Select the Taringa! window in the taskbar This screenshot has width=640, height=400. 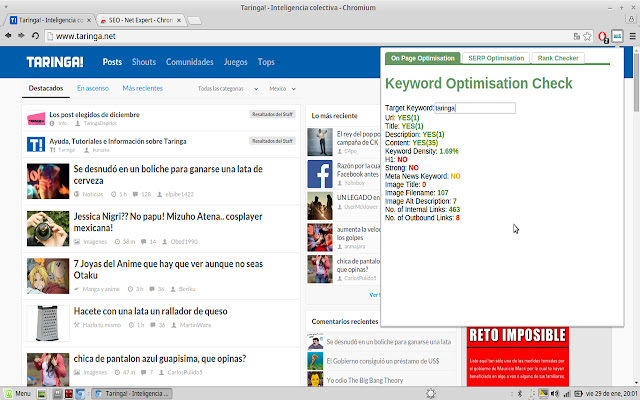(132, 393)
